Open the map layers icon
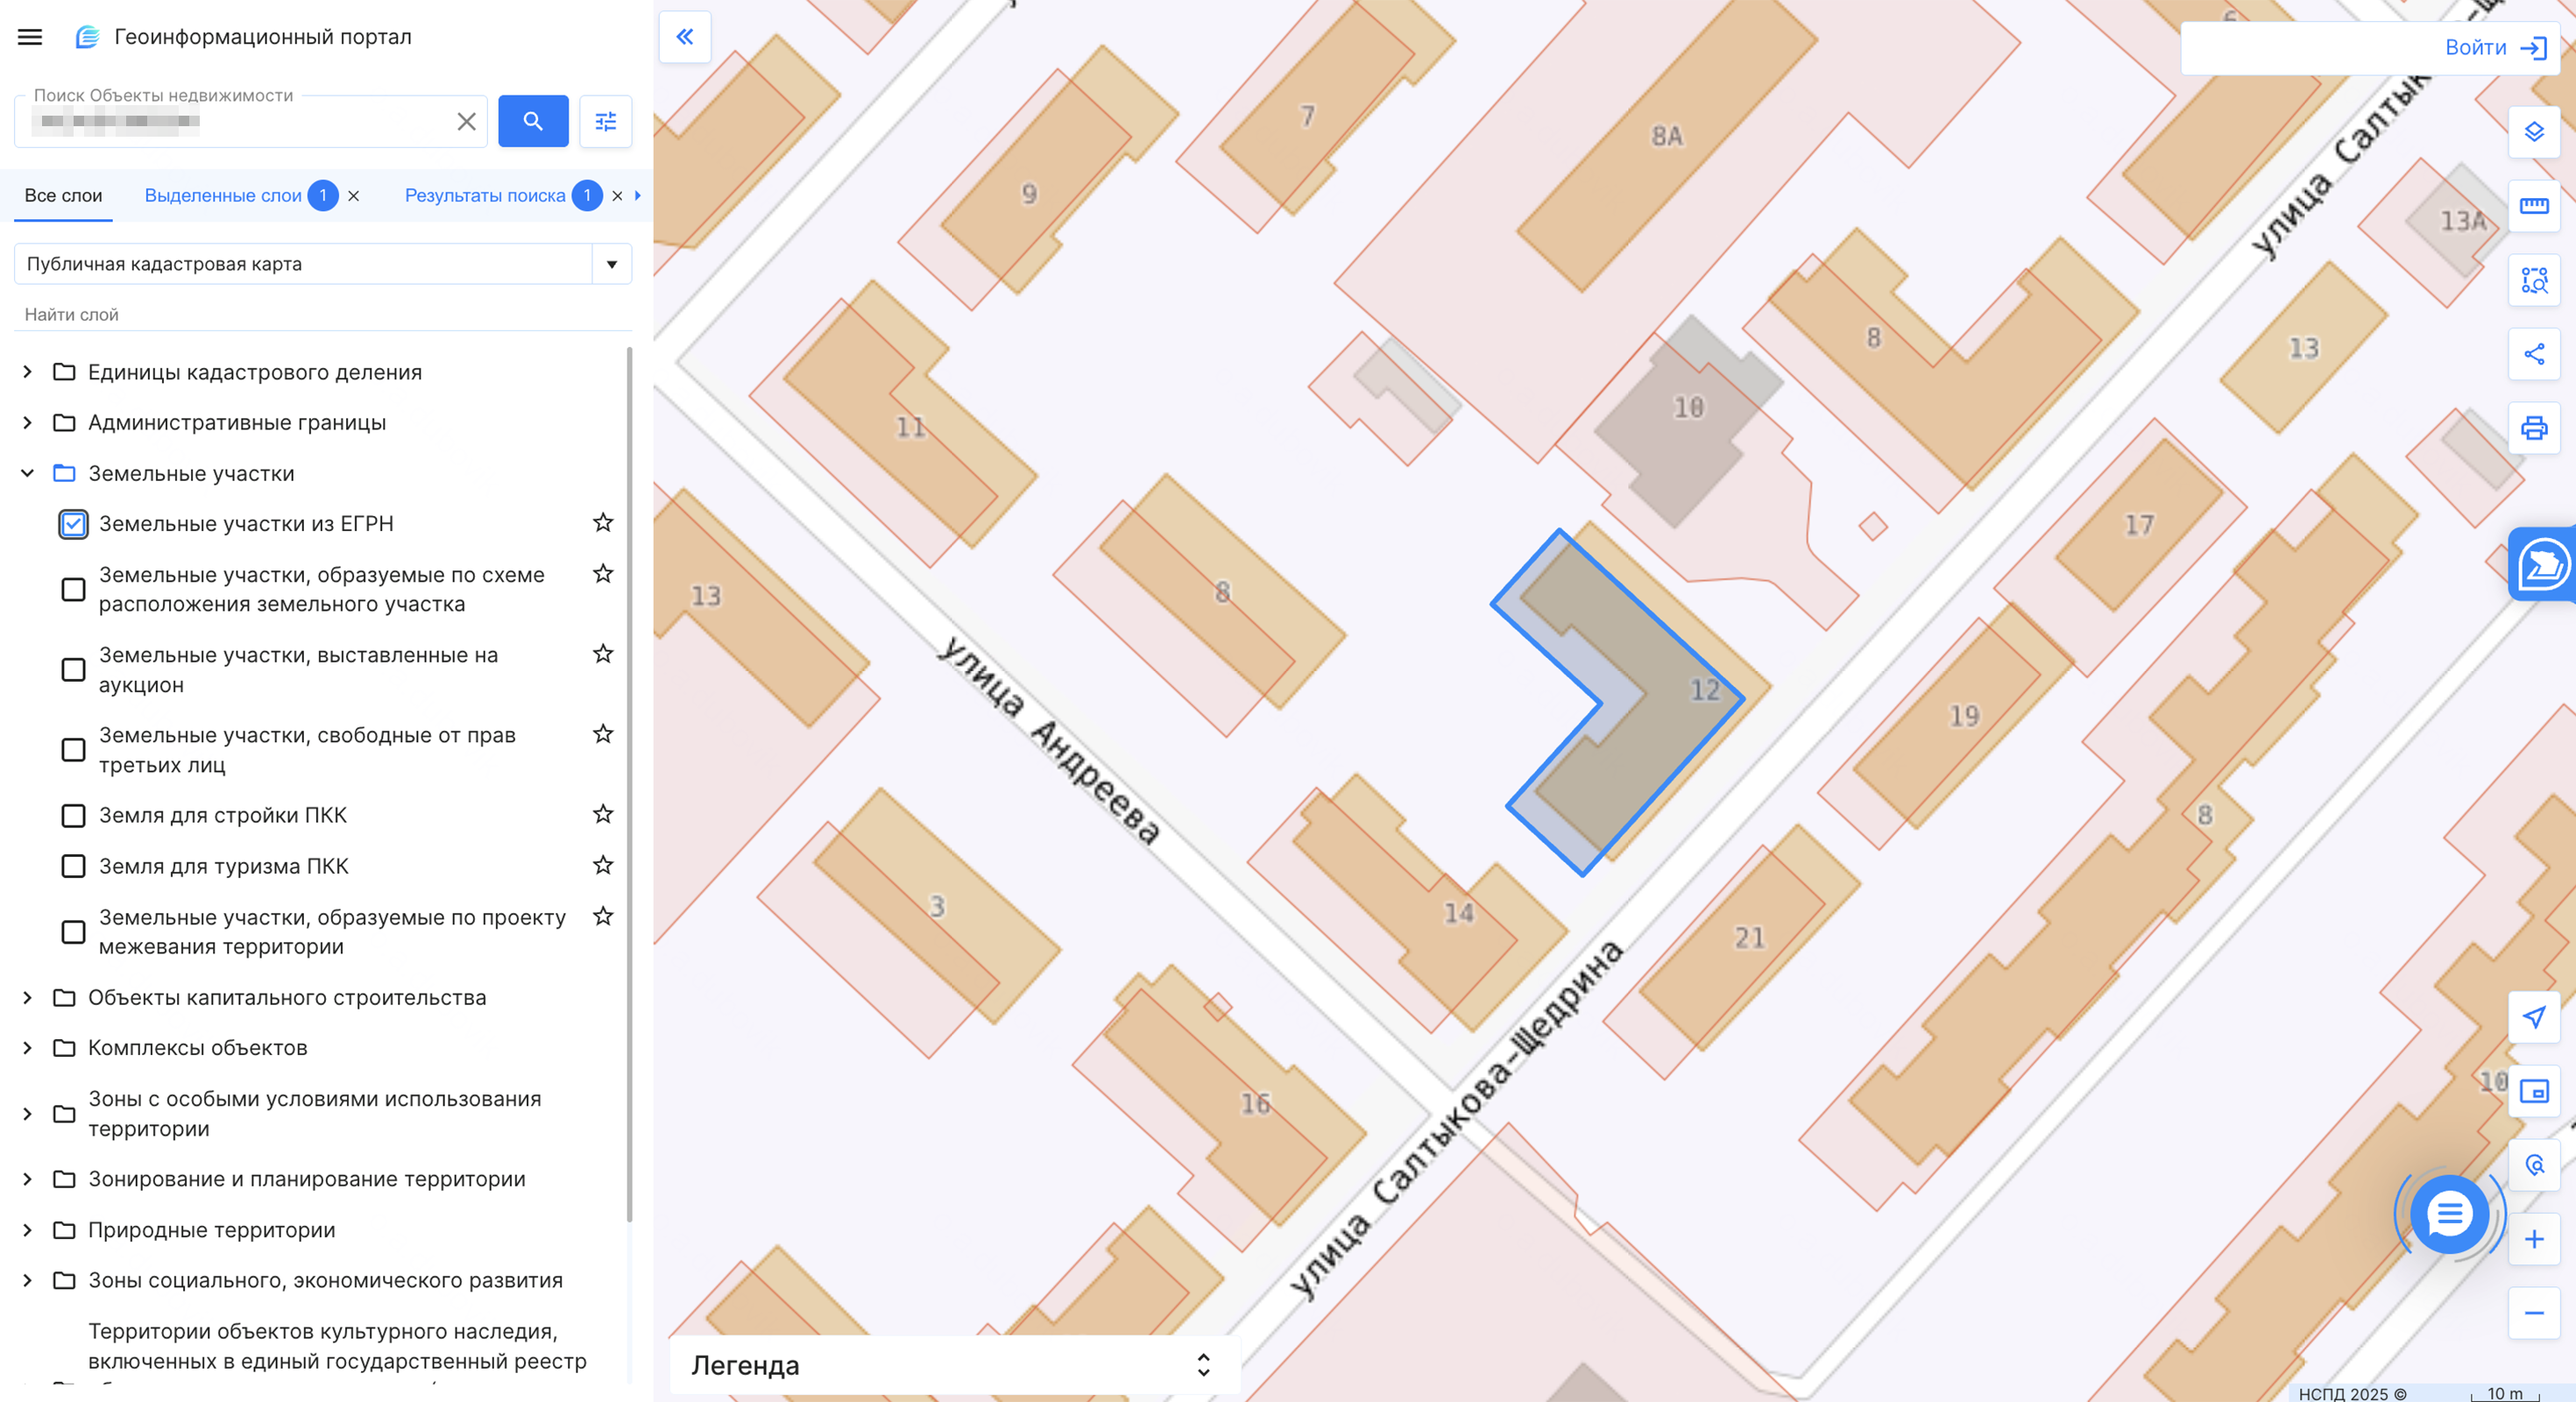This screenshot has height=1402, width=2576. coord(2533,132)
